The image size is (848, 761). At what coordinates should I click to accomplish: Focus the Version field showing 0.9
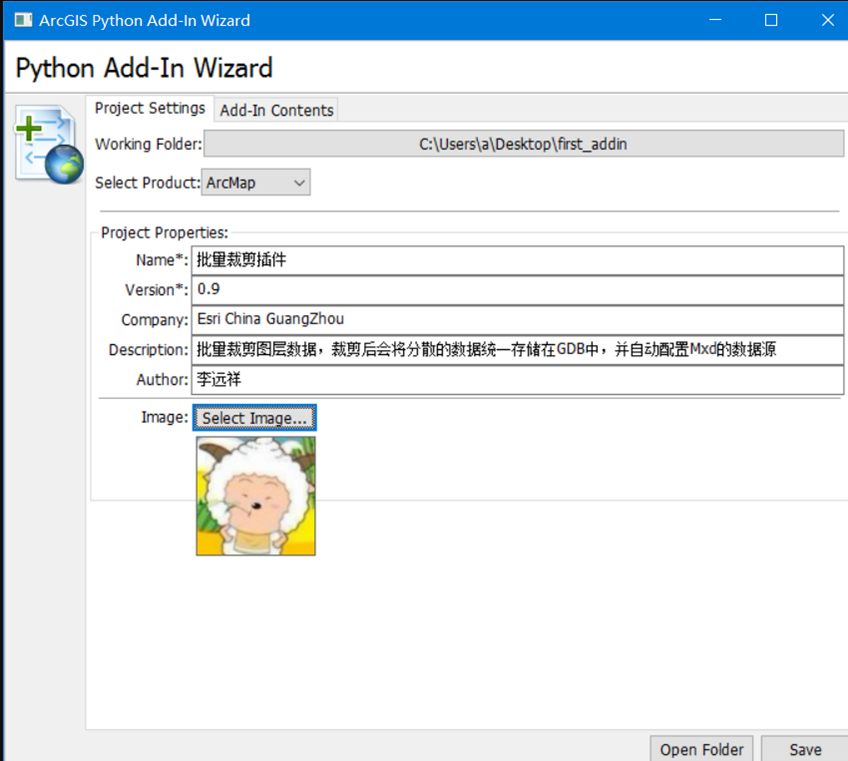pyautogui.click(x=518, y=290)
